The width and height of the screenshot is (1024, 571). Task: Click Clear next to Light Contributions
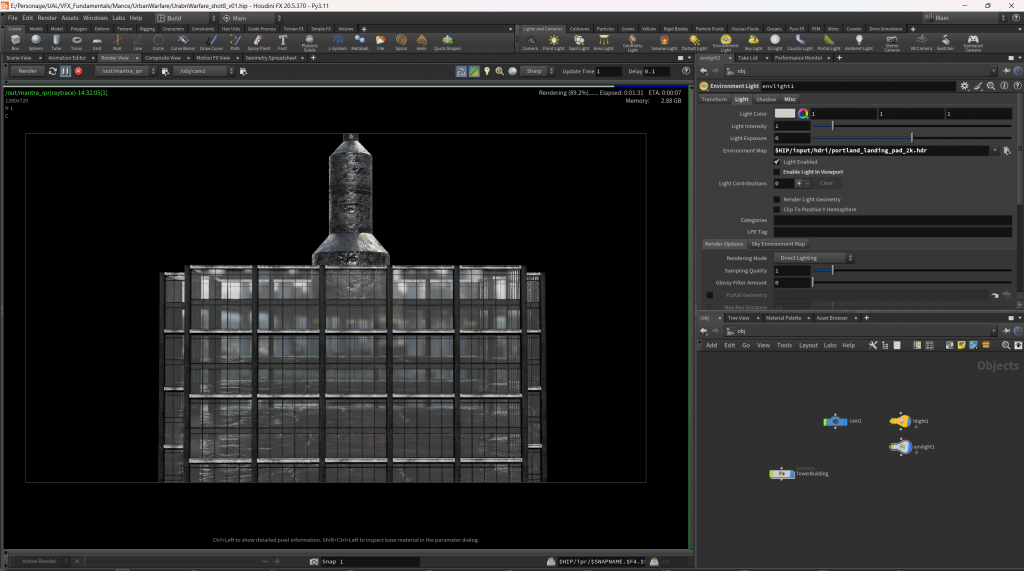[826, 184]
